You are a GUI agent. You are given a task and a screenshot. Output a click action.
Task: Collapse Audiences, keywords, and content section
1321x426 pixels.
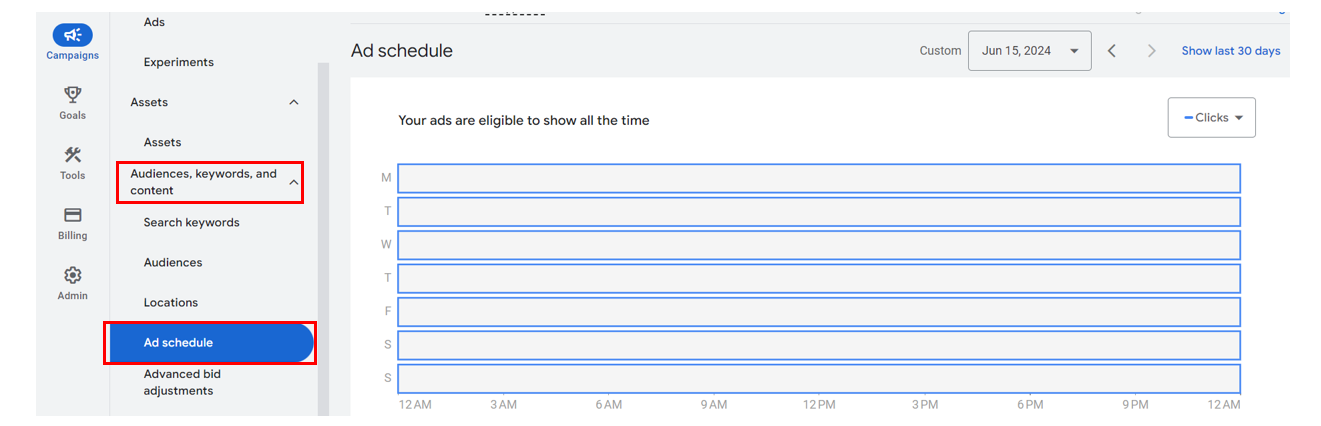(x=294, y=182)
